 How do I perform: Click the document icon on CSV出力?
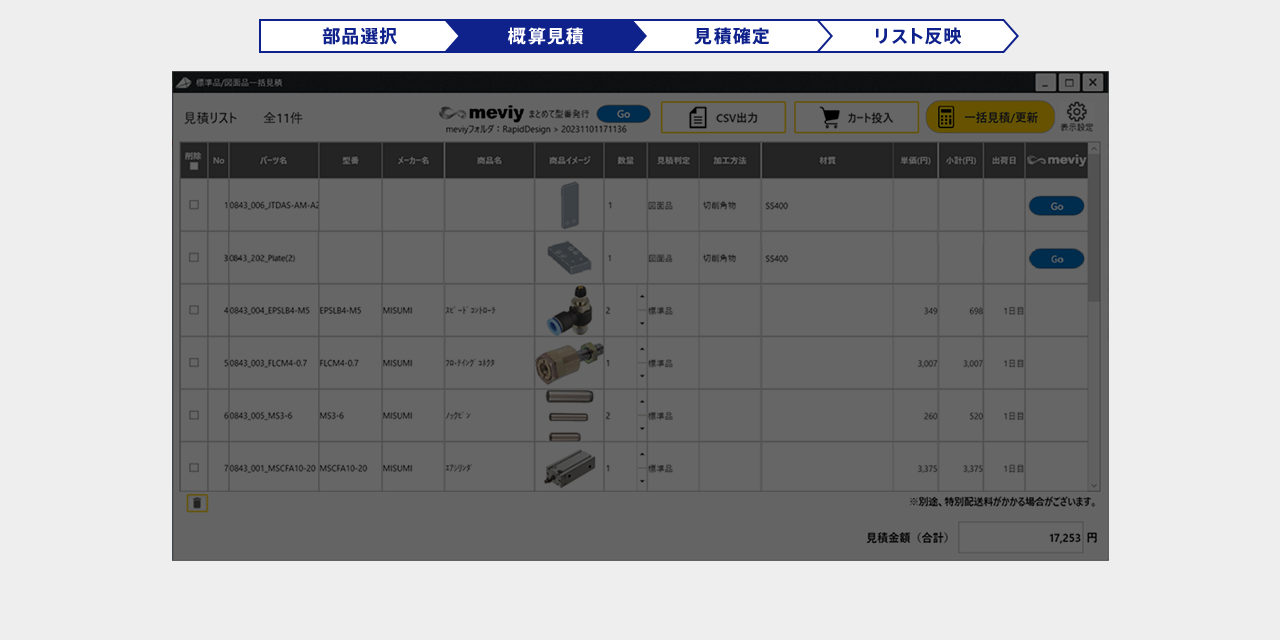click(x=698, y=117)
